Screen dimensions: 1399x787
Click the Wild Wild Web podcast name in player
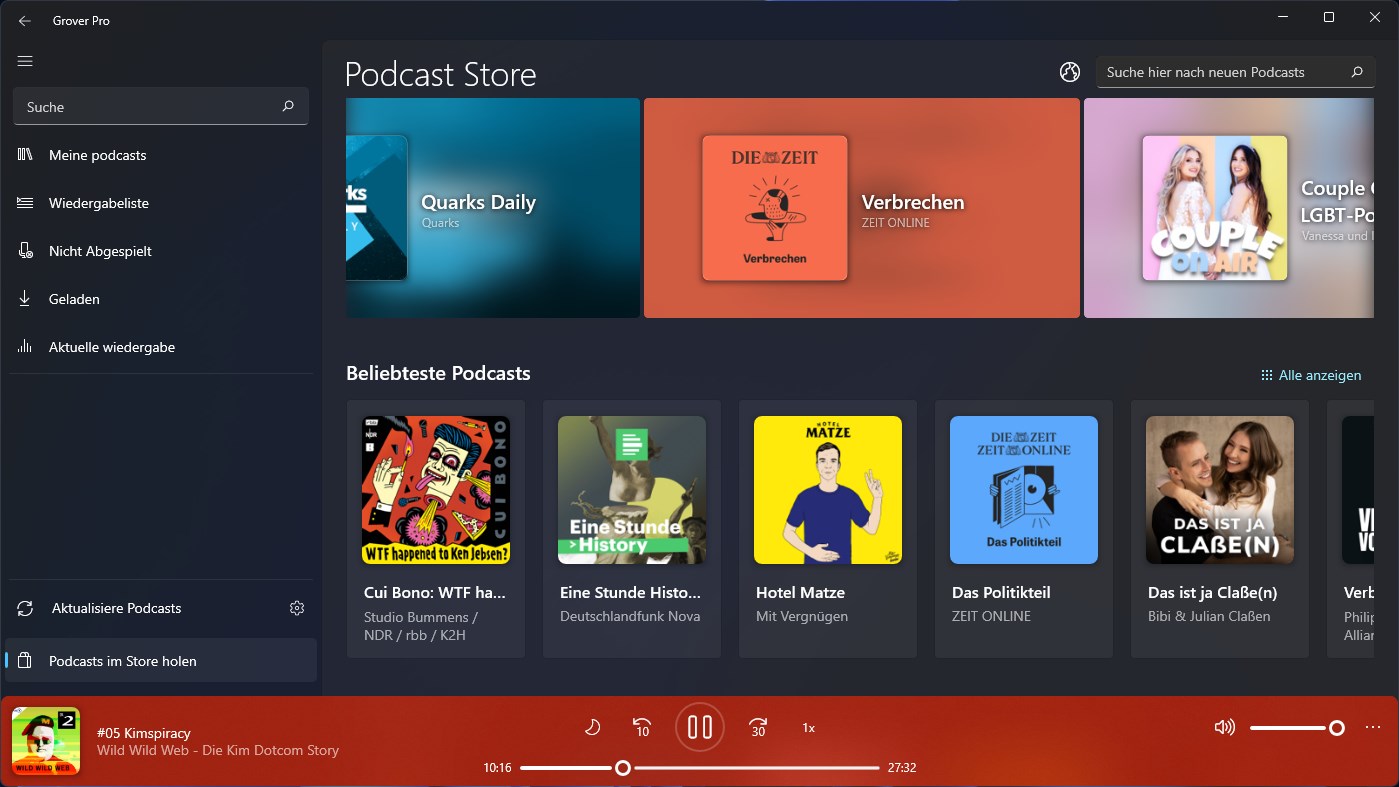pyautogui.click(x=218, y=750)
